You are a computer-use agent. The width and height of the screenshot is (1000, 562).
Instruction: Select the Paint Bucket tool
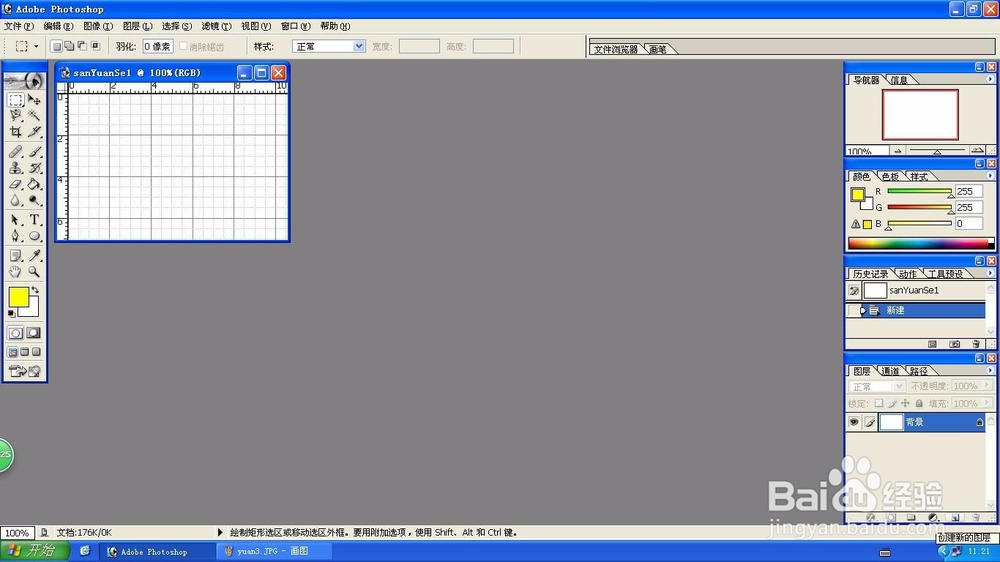(34, 184)
